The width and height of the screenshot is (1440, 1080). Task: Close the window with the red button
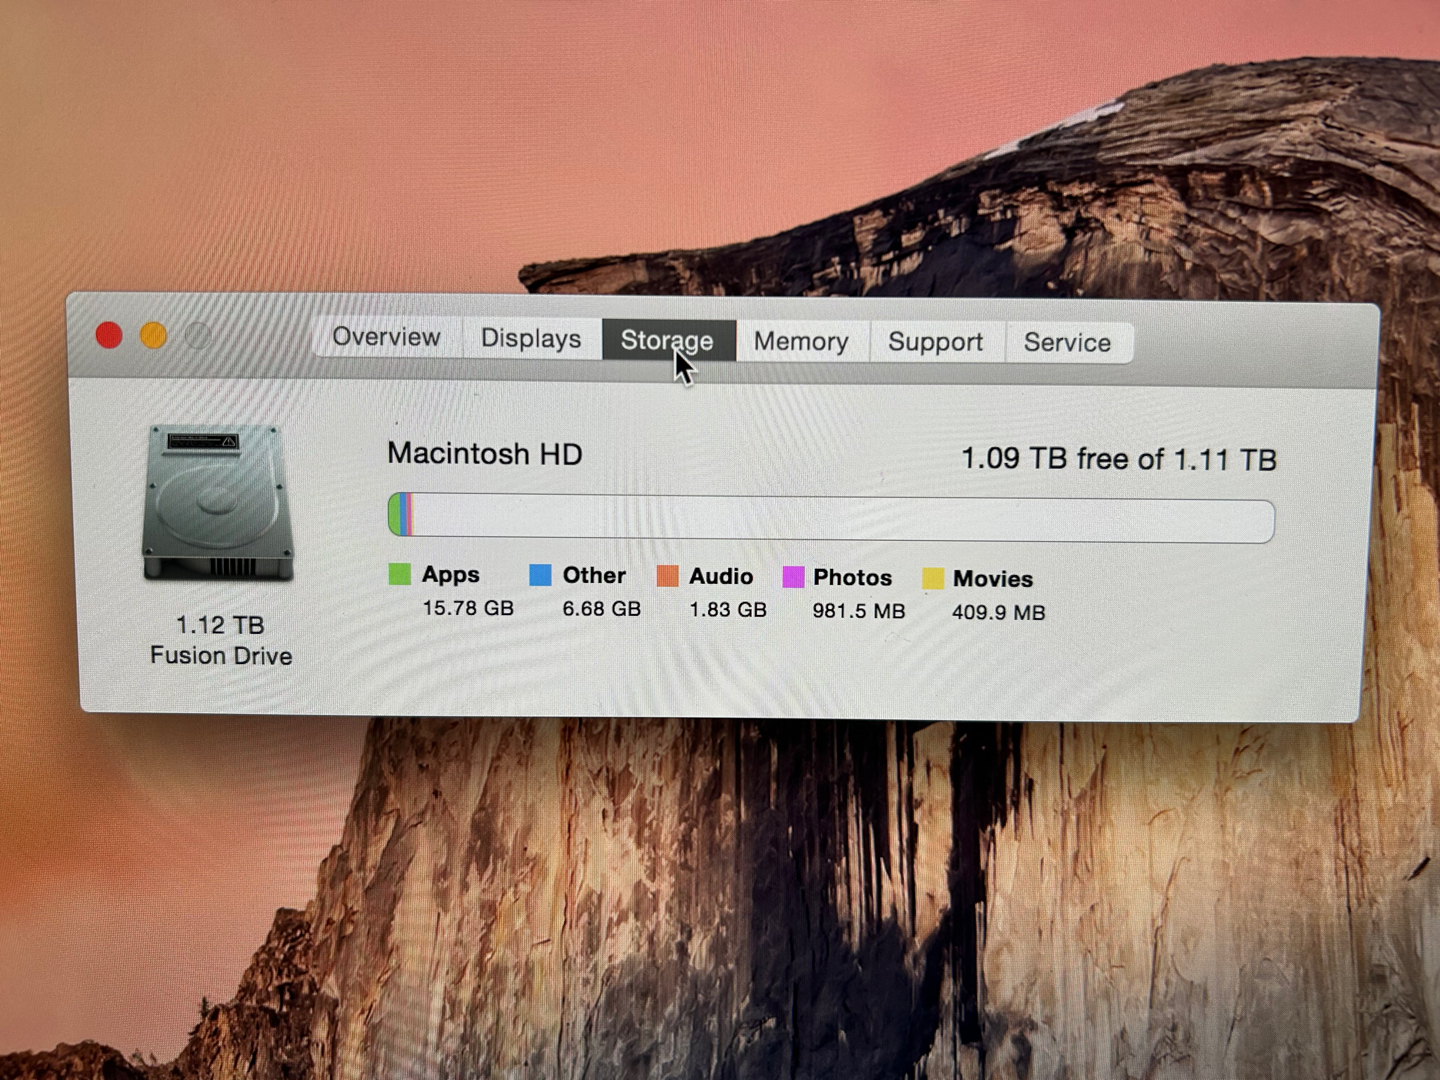point(109,335)
